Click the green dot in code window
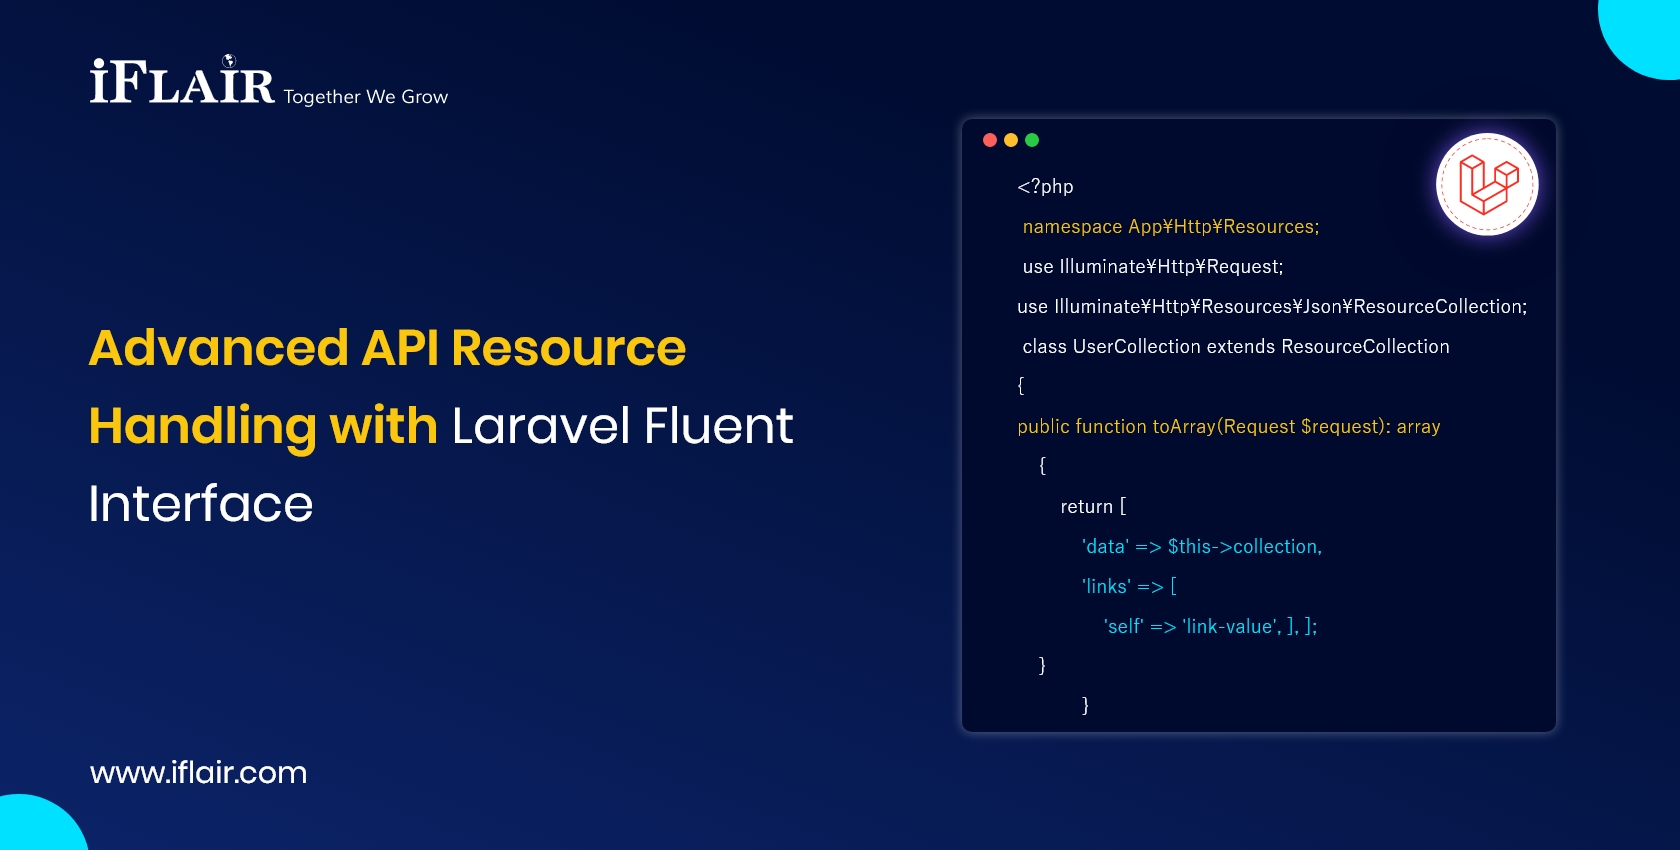Viewport: 1680px width, 850px height. (1032, 140)
